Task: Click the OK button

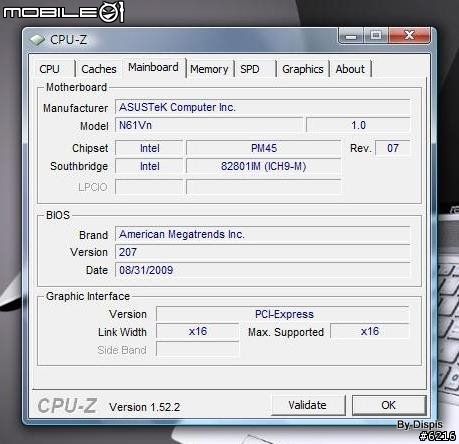Action: (389, 405)
